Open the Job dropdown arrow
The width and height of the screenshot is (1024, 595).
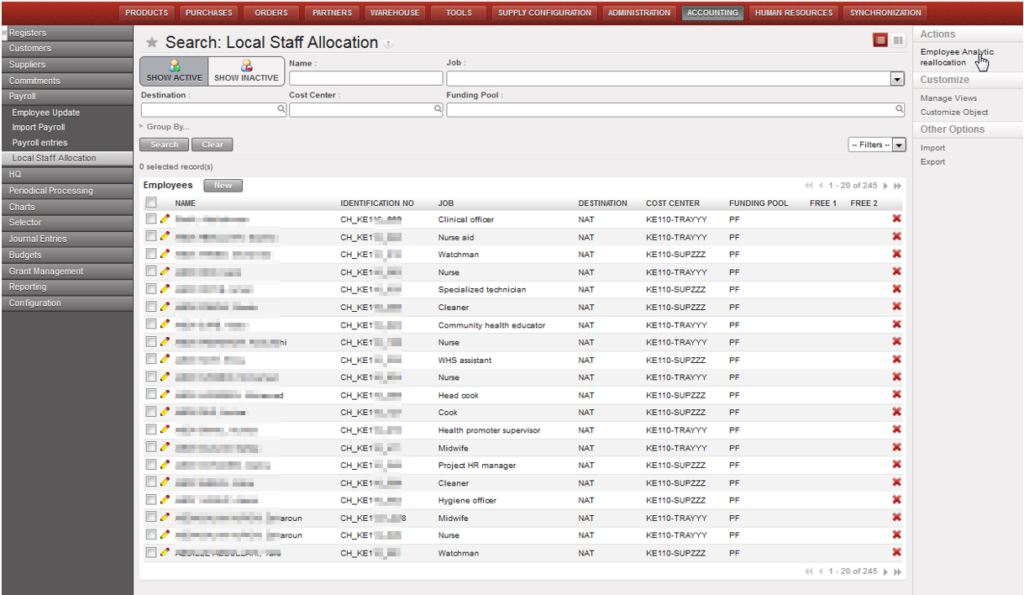[x=897, y=79]
